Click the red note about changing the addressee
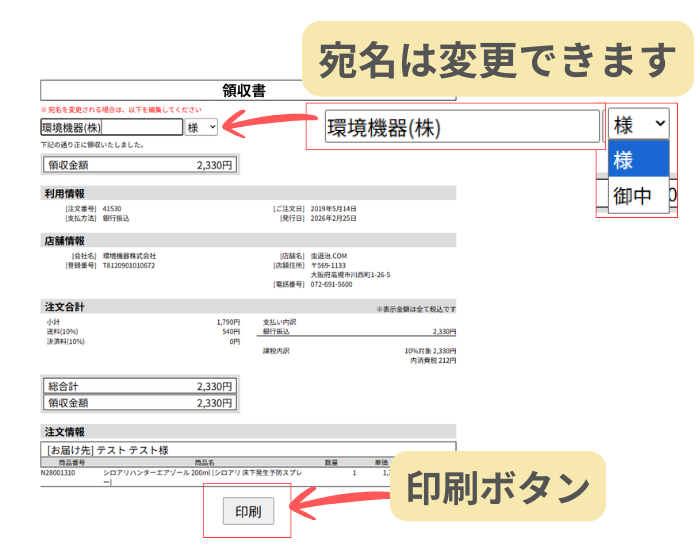The image size is (700, 560). [x=121, y=110]
